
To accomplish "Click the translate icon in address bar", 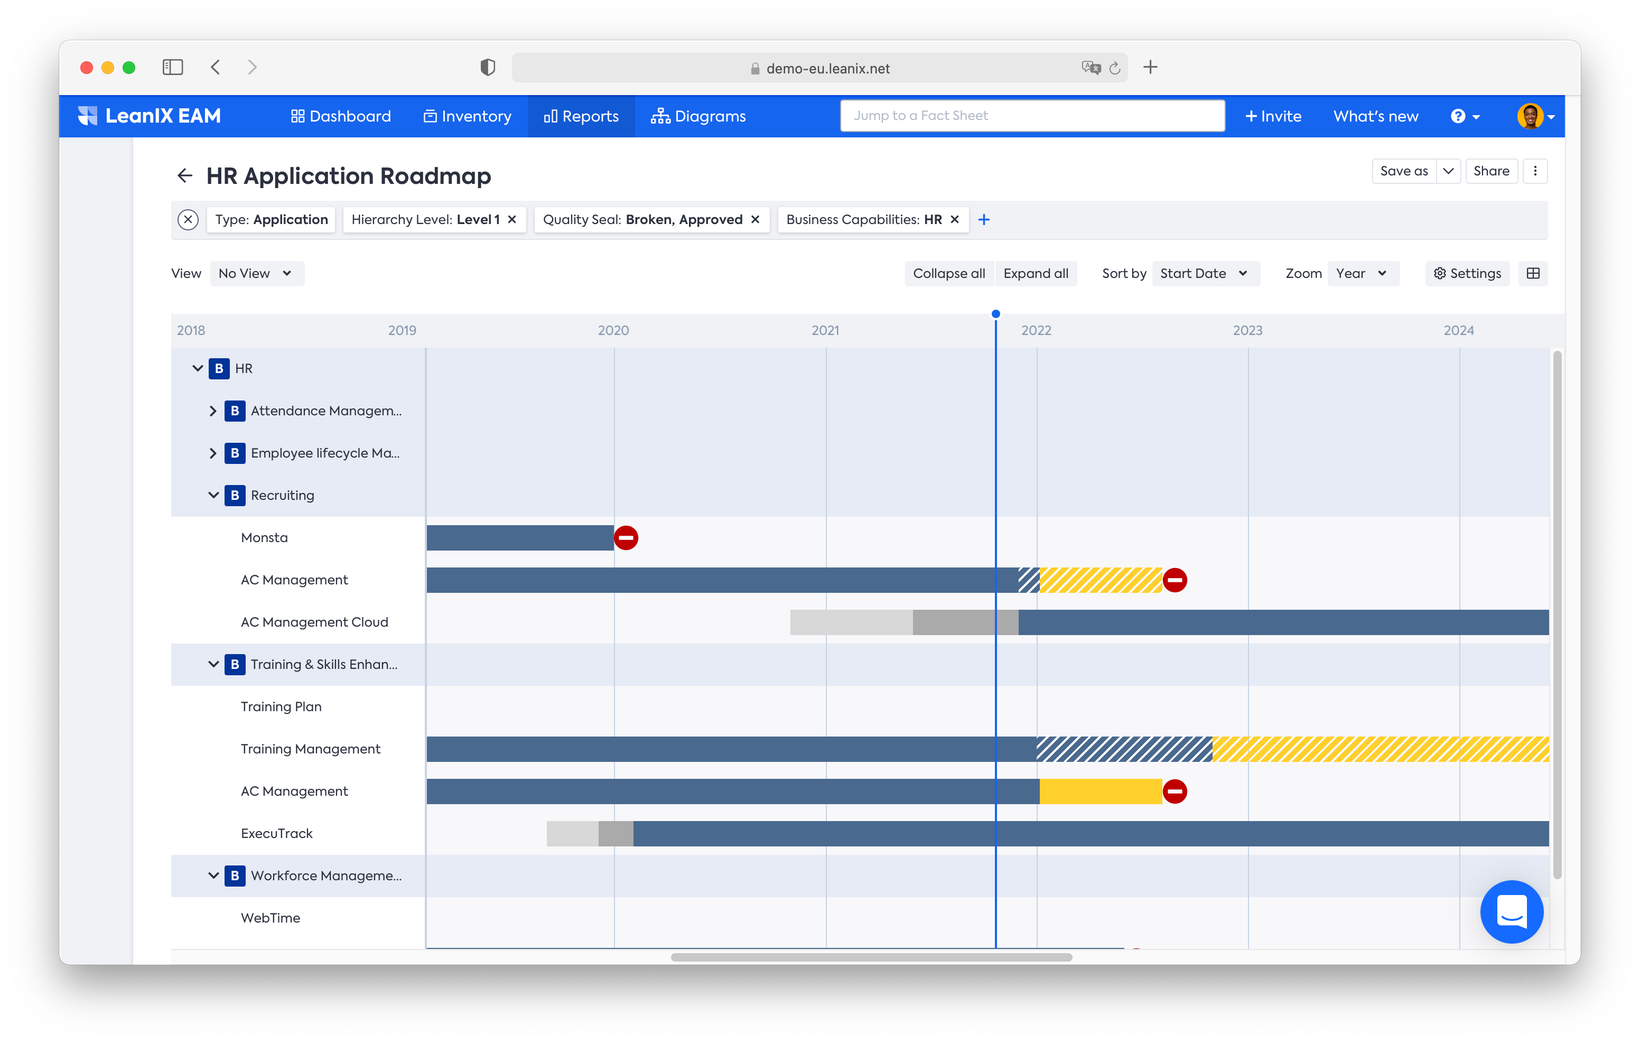I will click(x=1090, y=68).
